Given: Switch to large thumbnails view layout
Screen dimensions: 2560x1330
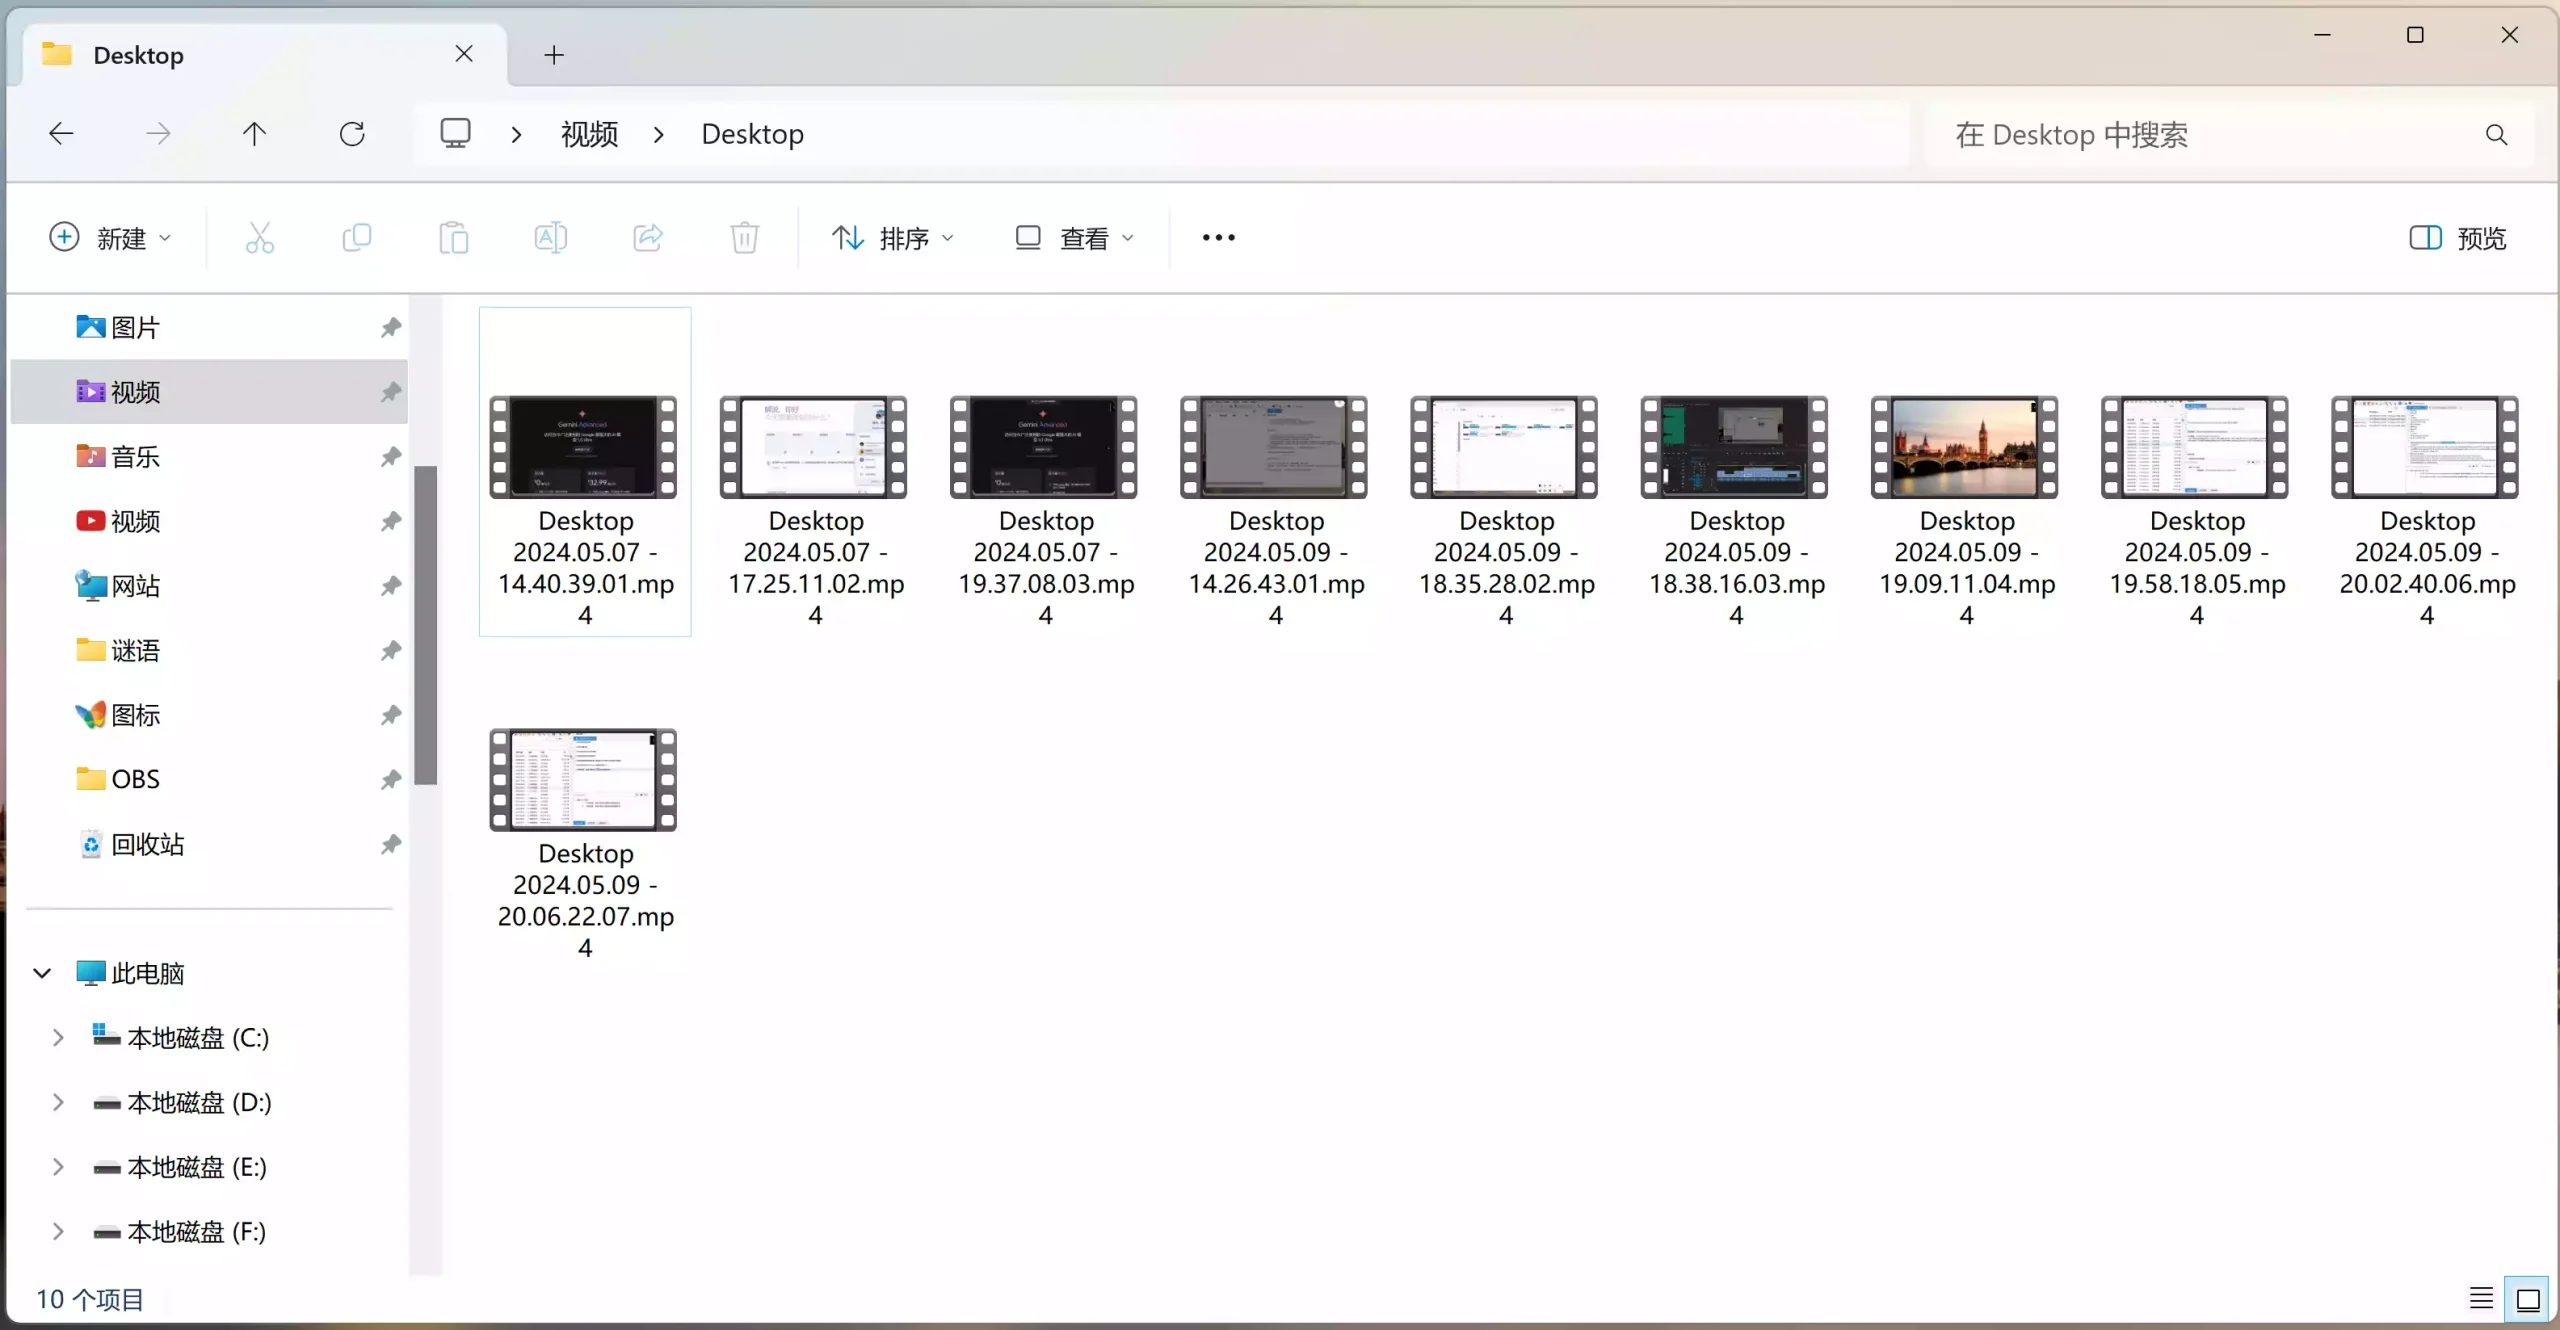Looking at the screenshot, I should click(2527, 1298).
